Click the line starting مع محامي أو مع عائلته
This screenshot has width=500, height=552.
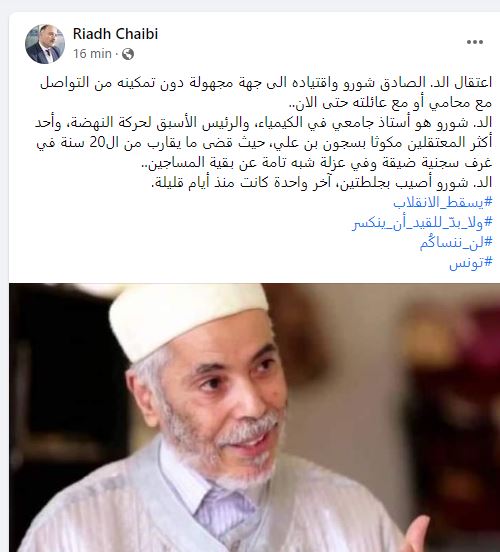click(x=390, y=103)
